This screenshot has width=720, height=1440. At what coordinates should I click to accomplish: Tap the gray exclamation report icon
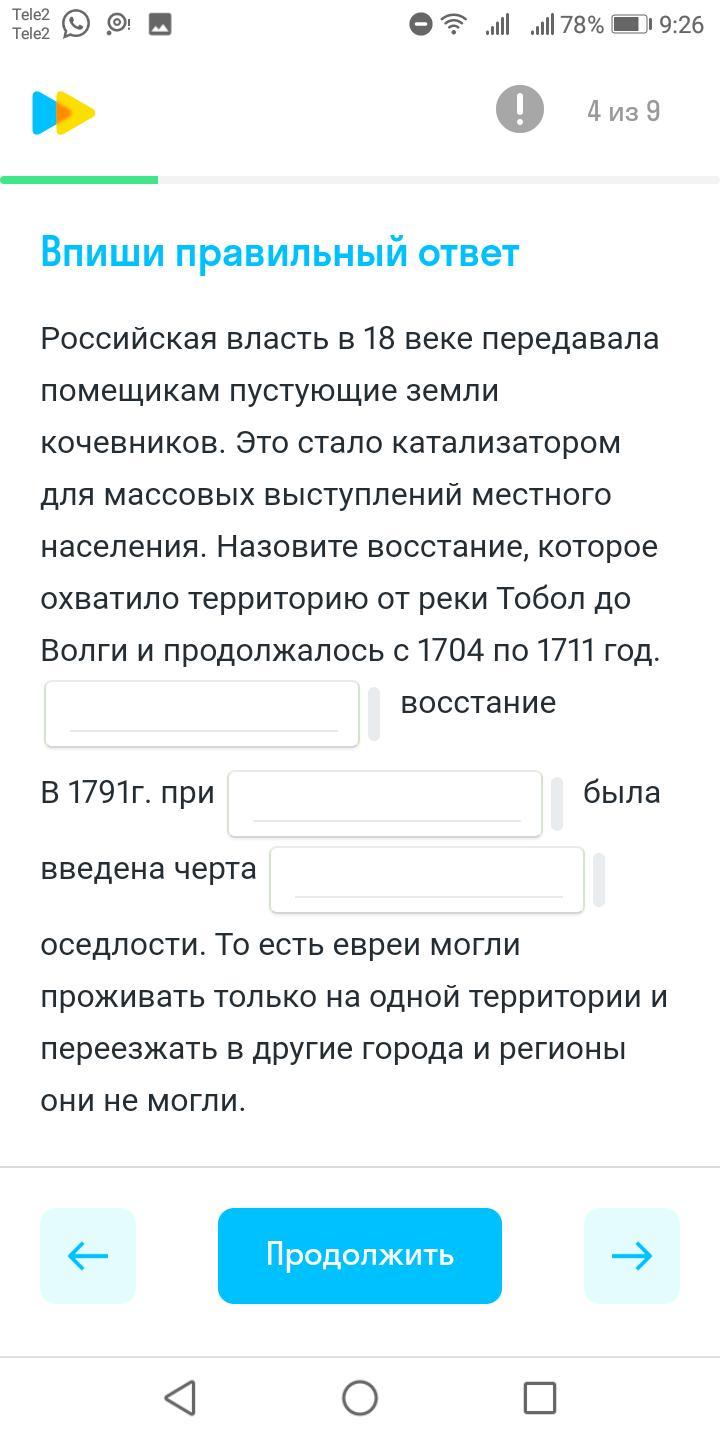coord(519,110)
